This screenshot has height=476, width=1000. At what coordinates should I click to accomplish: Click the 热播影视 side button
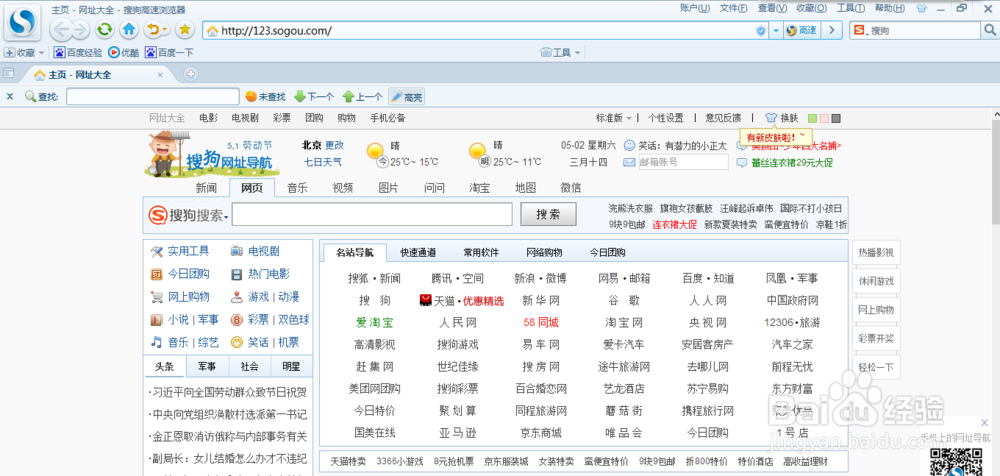[x=876, y=253]
